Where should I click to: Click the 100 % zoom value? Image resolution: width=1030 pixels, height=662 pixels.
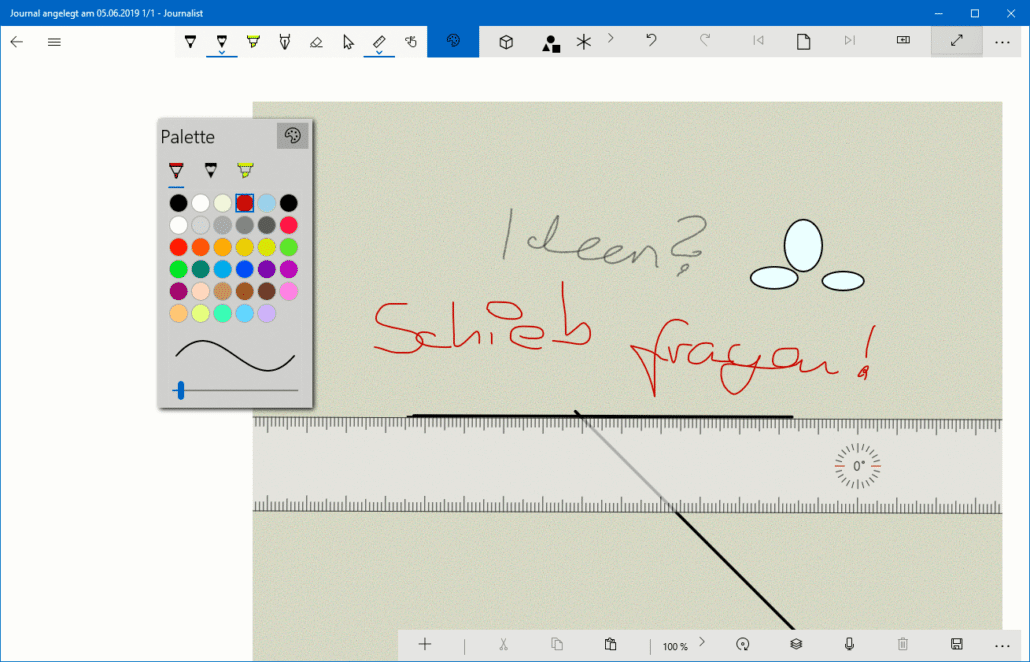[x=675, y=647]
